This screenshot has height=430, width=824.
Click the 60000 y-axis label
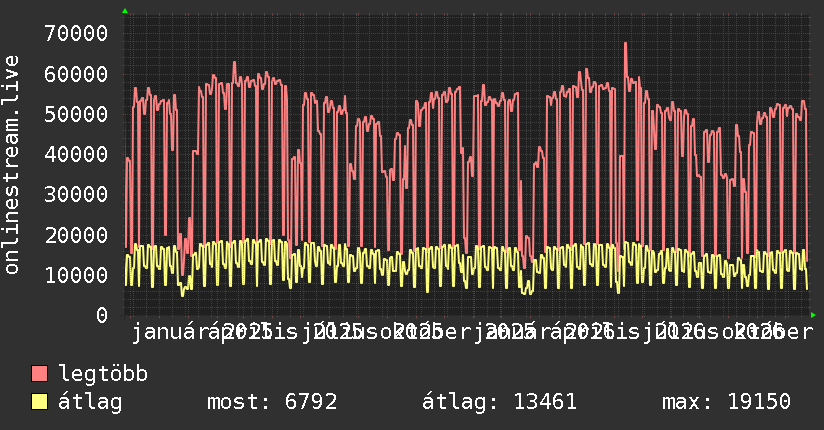point(76,74)
